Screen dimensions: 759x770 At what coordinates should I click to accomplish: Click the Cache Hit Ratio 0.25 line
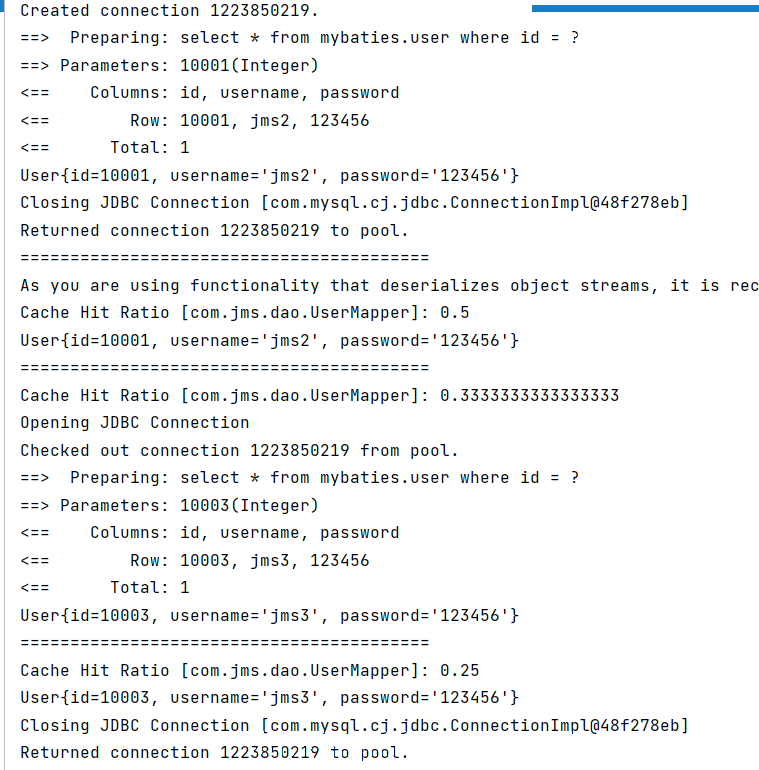[250, 670]
